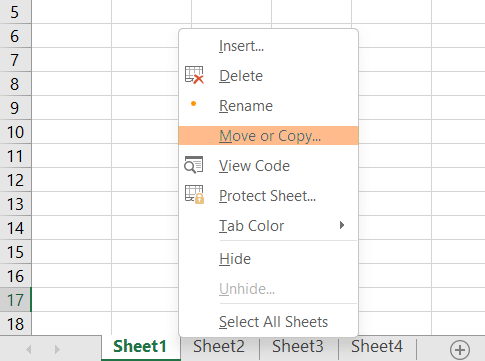Select row header 7

pyautogui.click(x=16, y=60)
